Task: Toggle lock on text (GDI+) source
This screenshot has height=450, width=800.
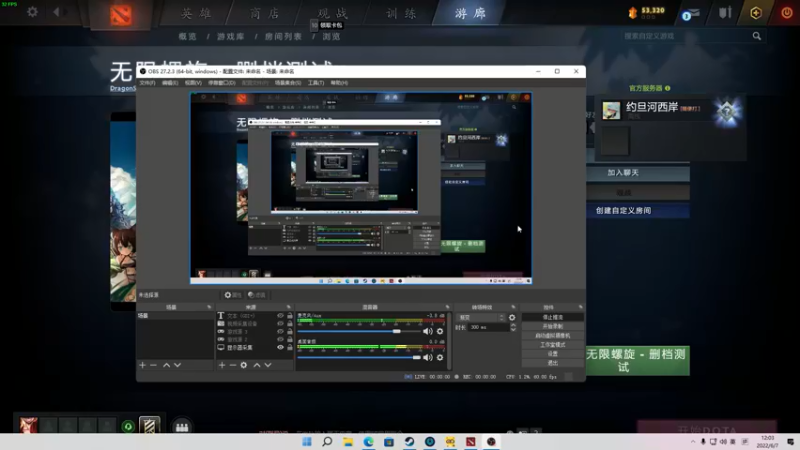Action: pyautogui.click(x=290, y=316)
